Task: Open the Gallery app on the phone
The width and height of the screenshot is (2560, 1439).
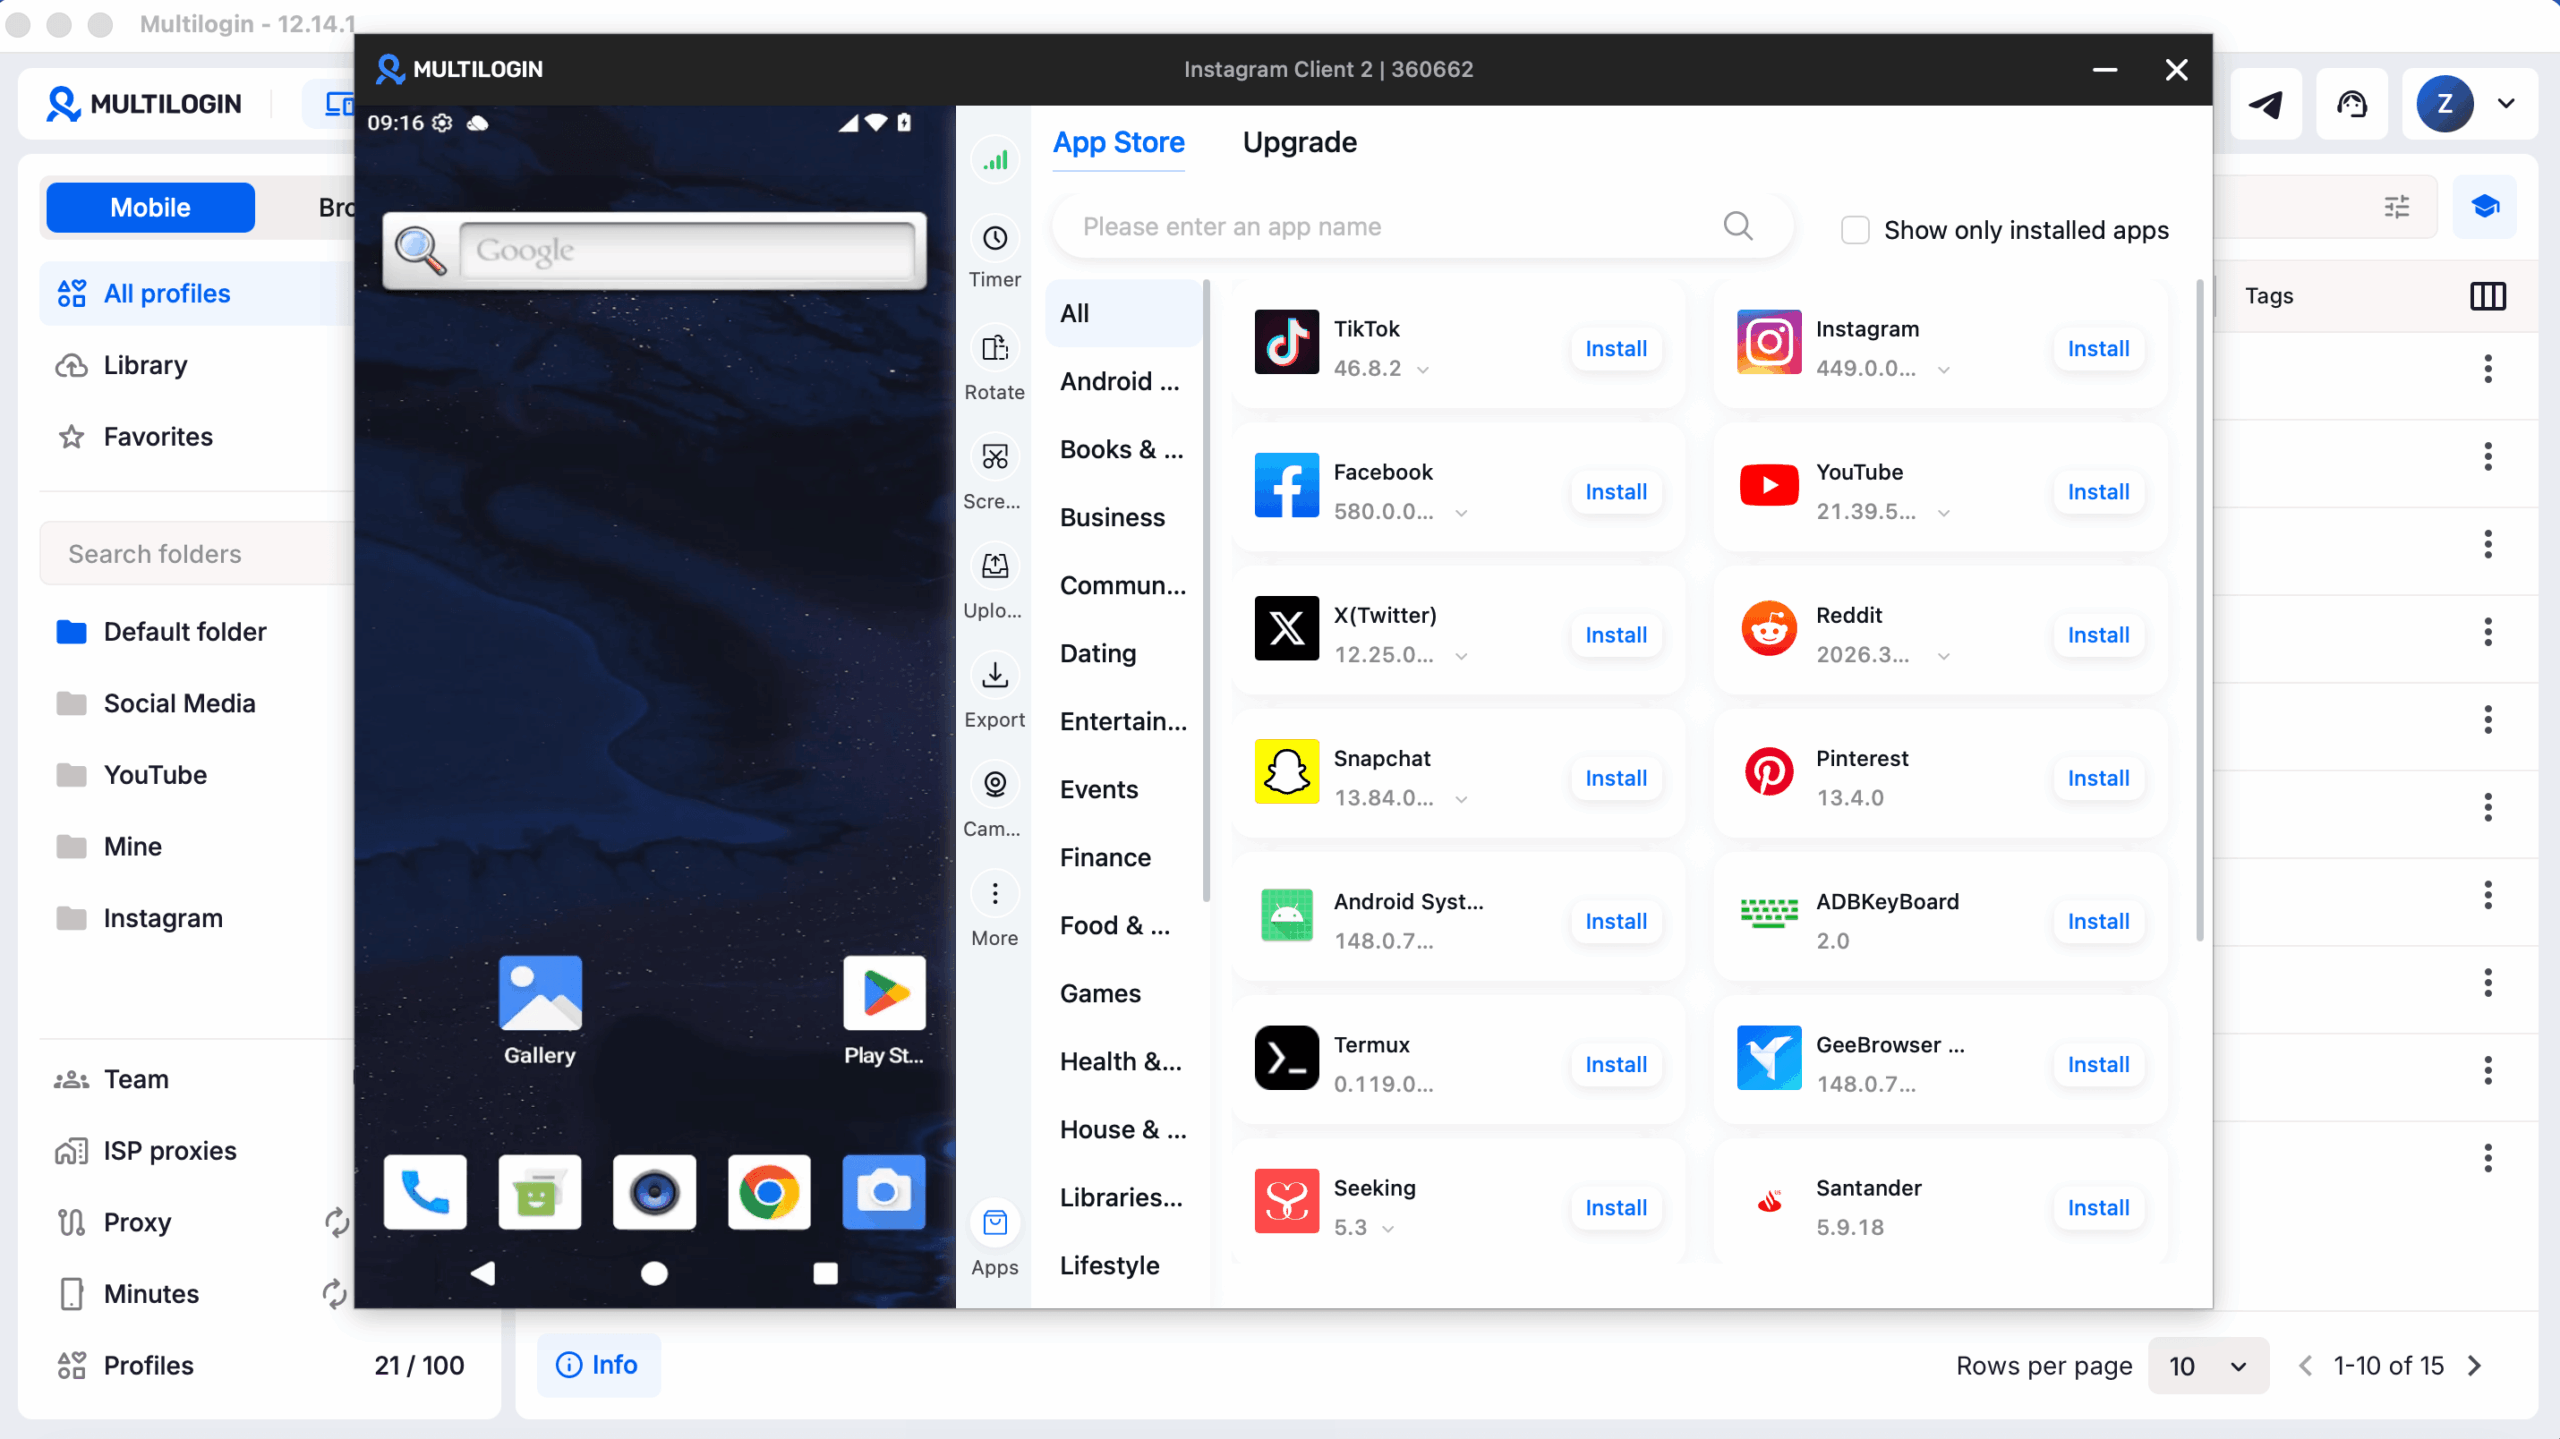Action: tap(540, 1010)
